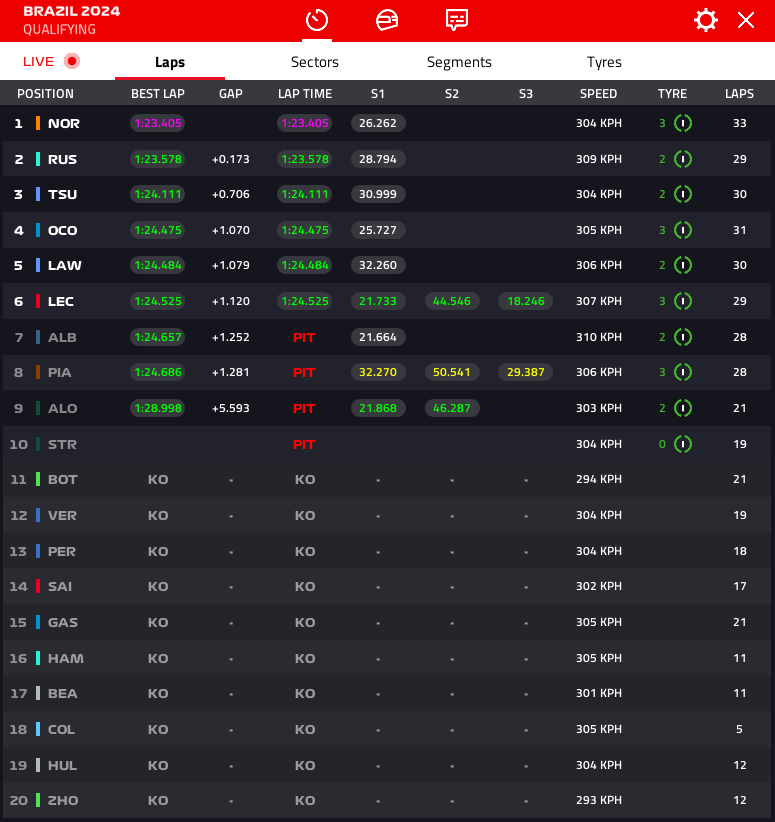Switch to the Sectors tab
775x822 pixels.
point(315,62)
